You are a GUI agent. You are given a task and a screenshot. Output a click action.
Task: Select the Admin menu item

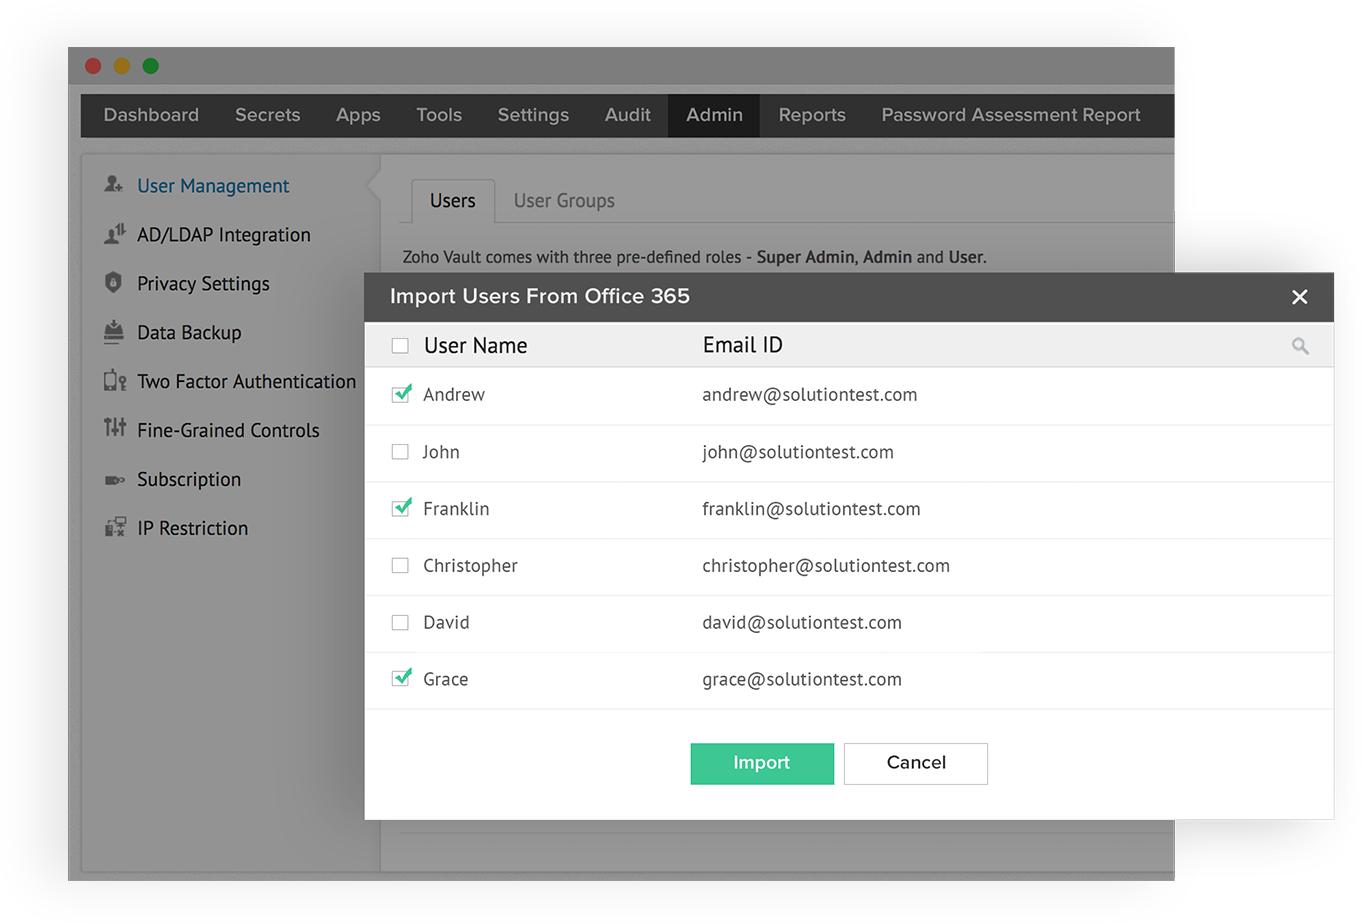pyautogui.click(x=714, y=115)
